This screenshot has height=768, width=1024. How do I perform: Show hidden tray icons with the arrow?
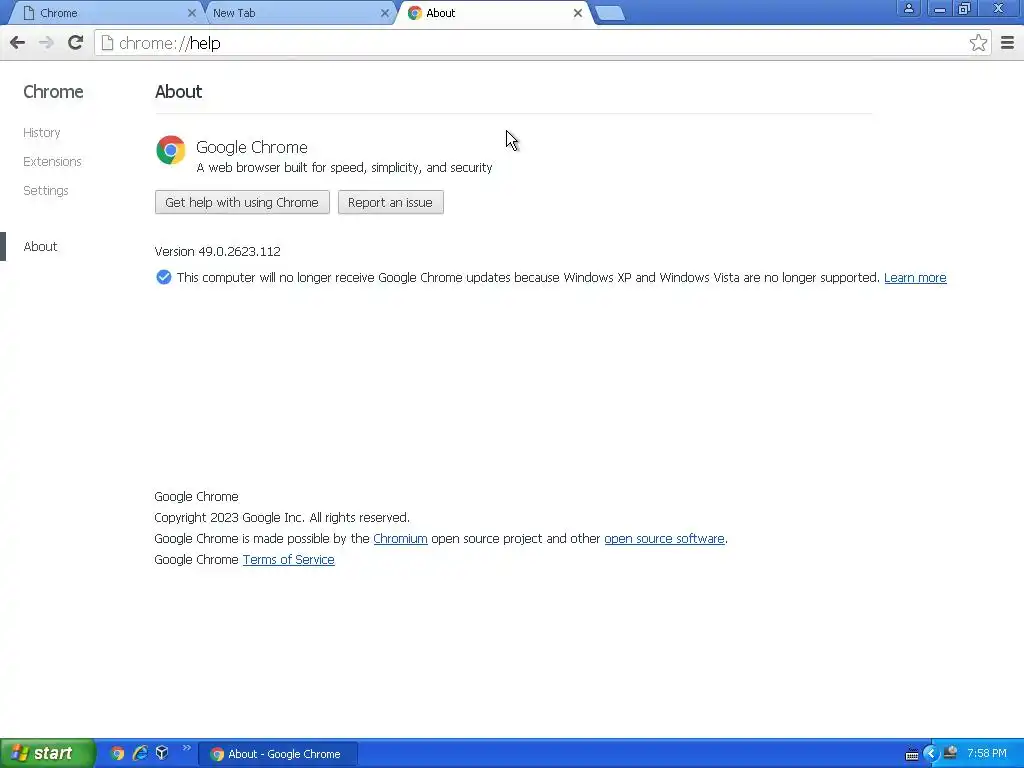pyautogui.click(x=931, y=754)
